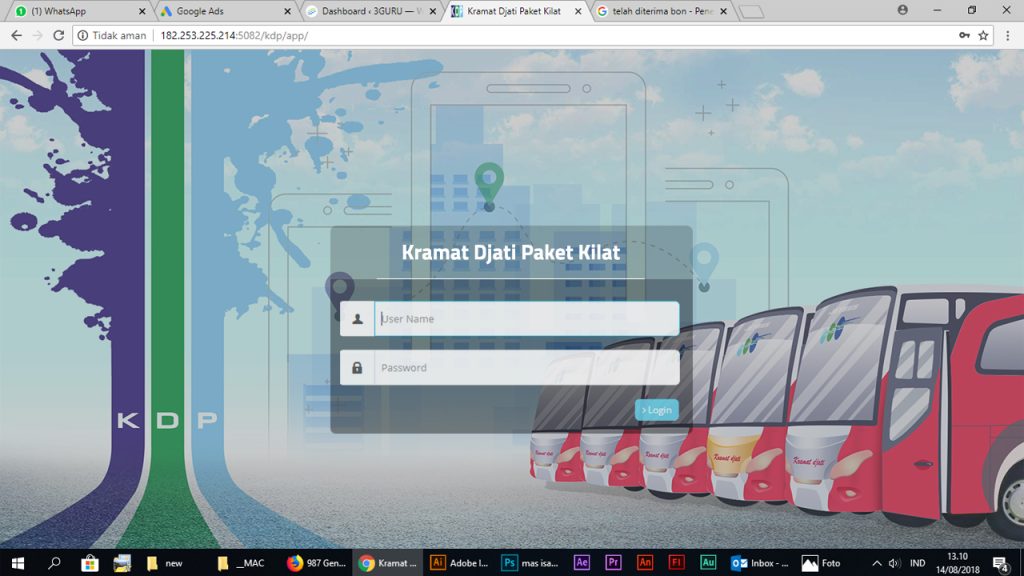Switch to Photoshop 'mas isa...' window
Viewport: 1024px width, 576px height.
[530, 563]
